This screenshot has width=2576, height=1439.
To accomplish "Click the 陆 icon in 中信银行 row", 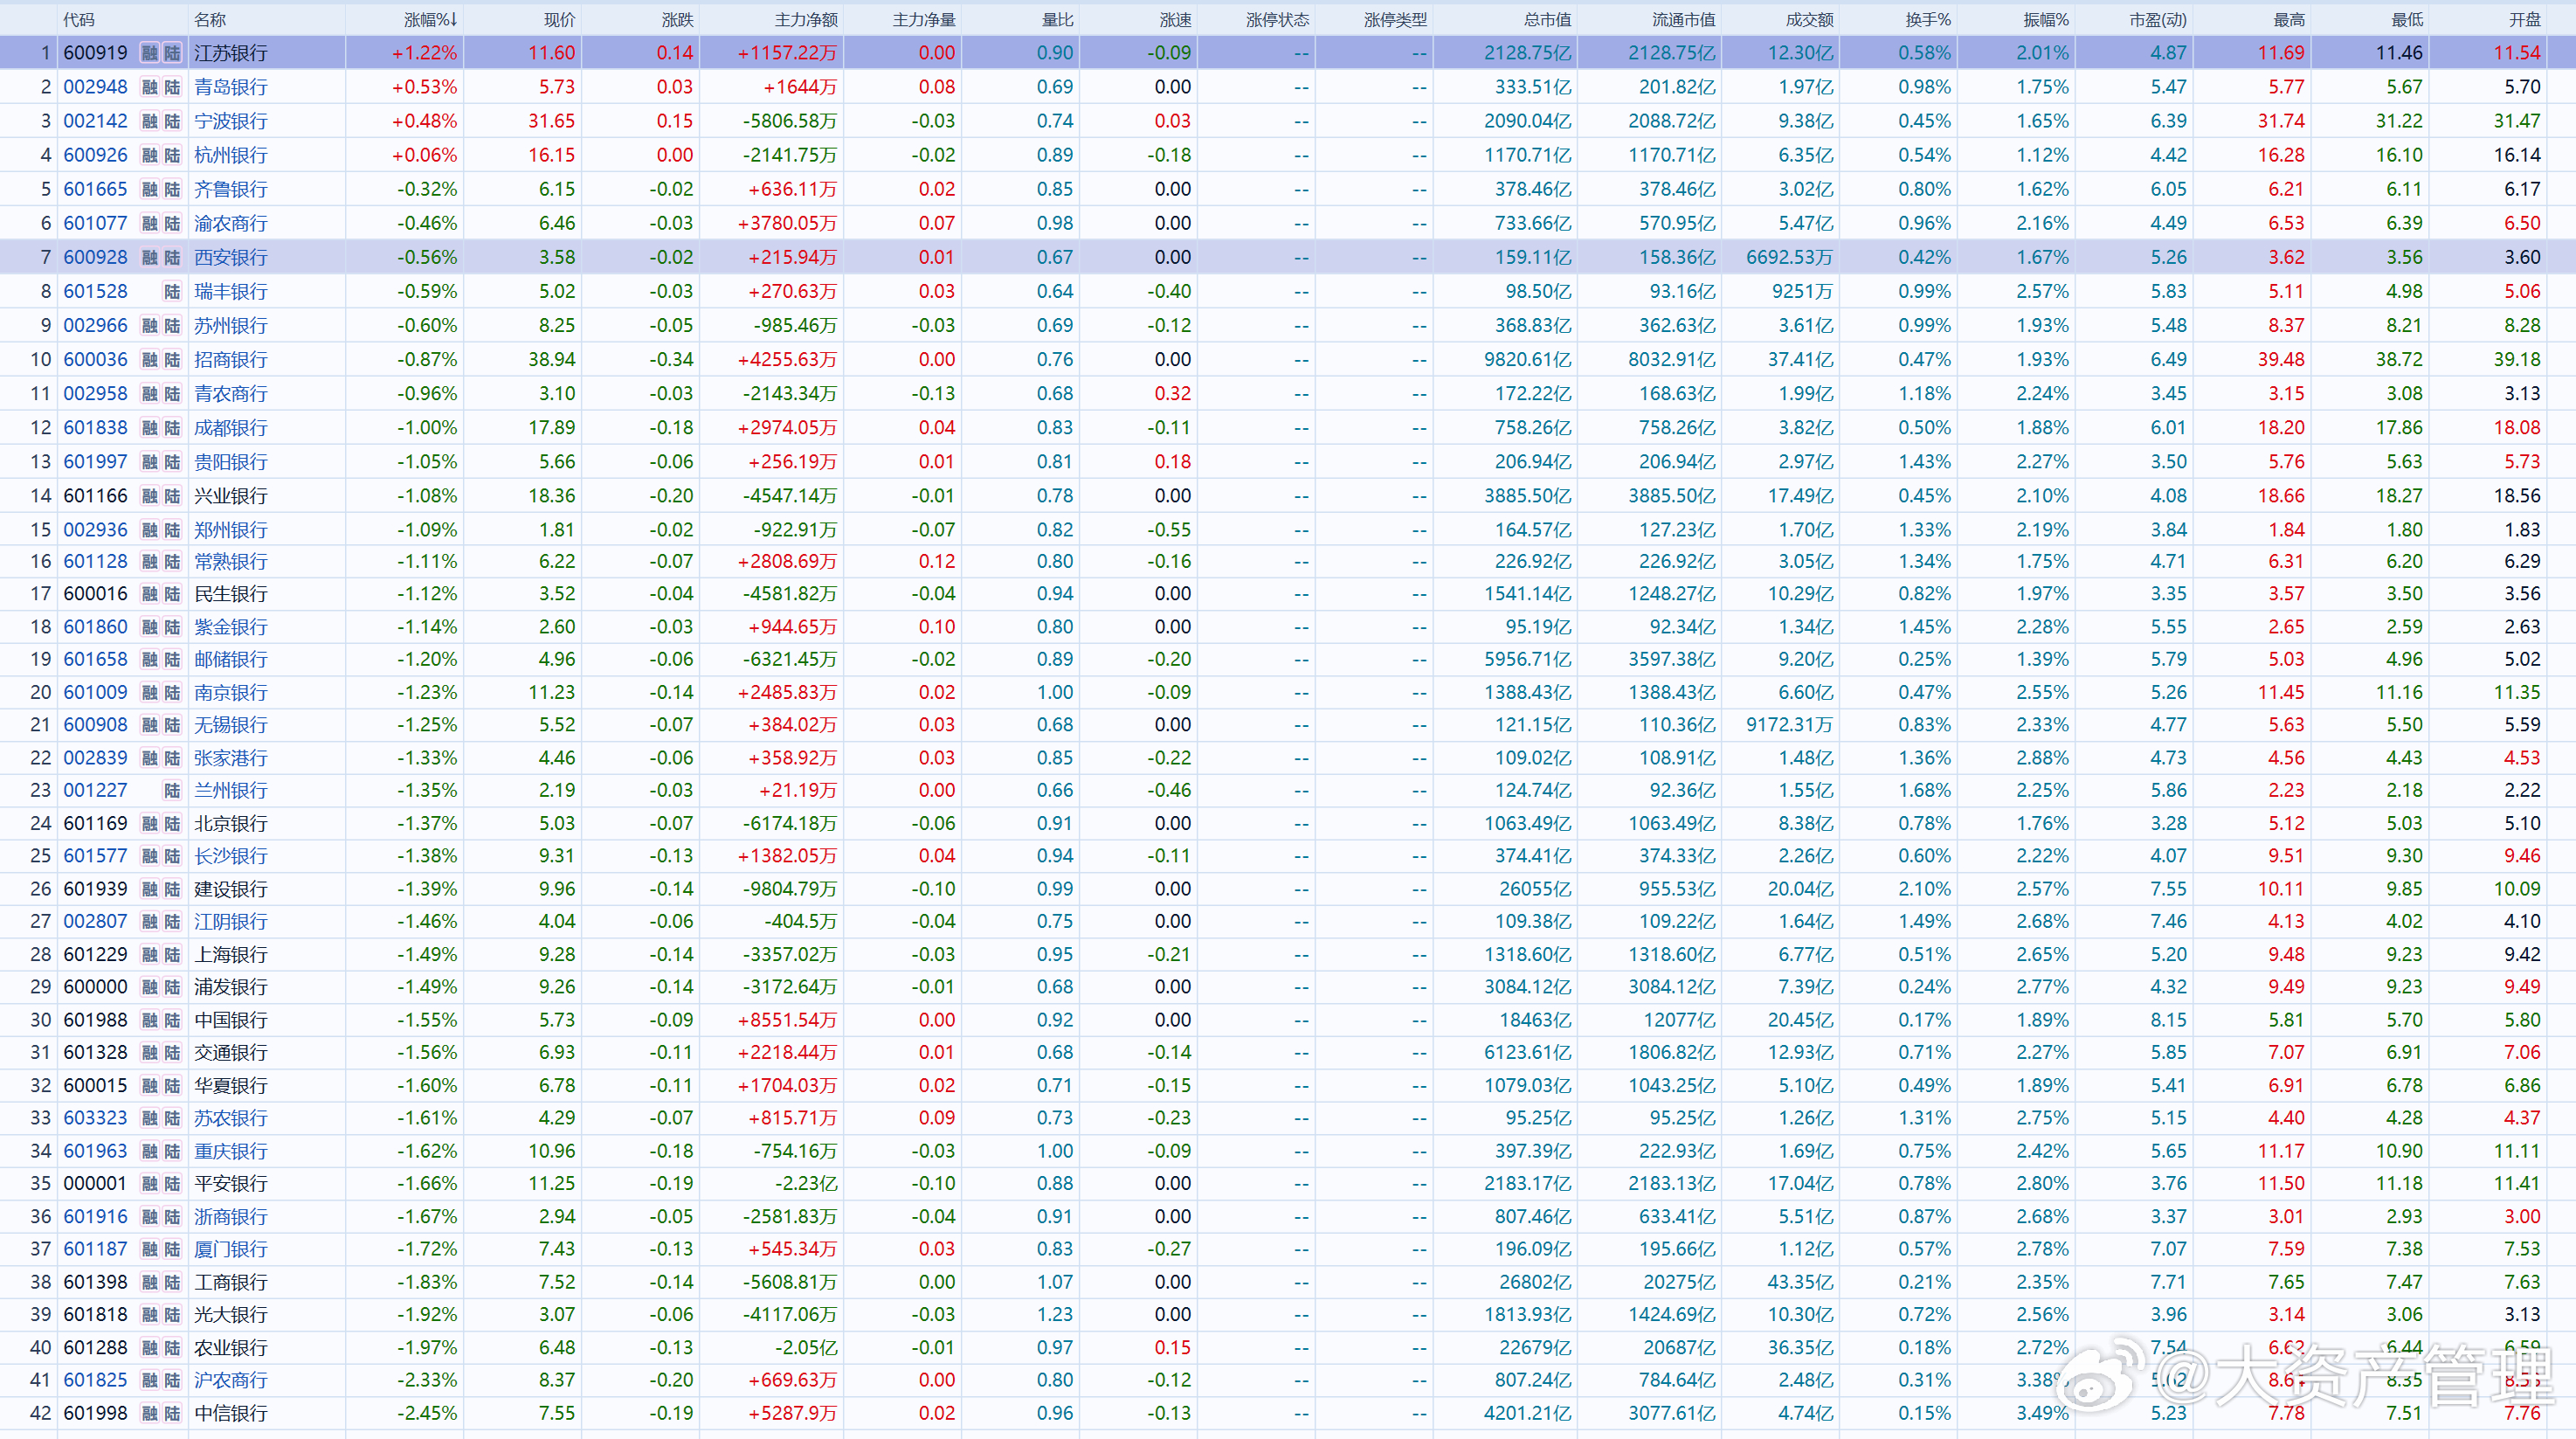I will [172, 1412].
